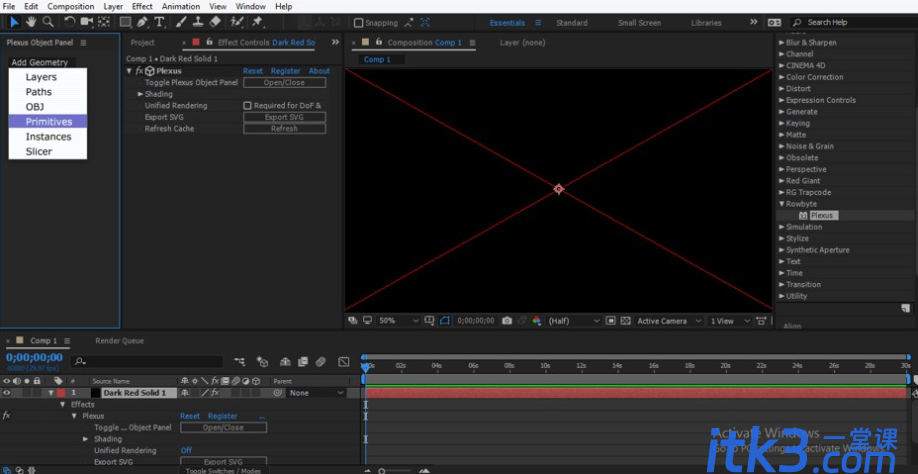Toggle Plexus effect fx in timeline
This screenshot has height=474, width=918.
[6, 415]
